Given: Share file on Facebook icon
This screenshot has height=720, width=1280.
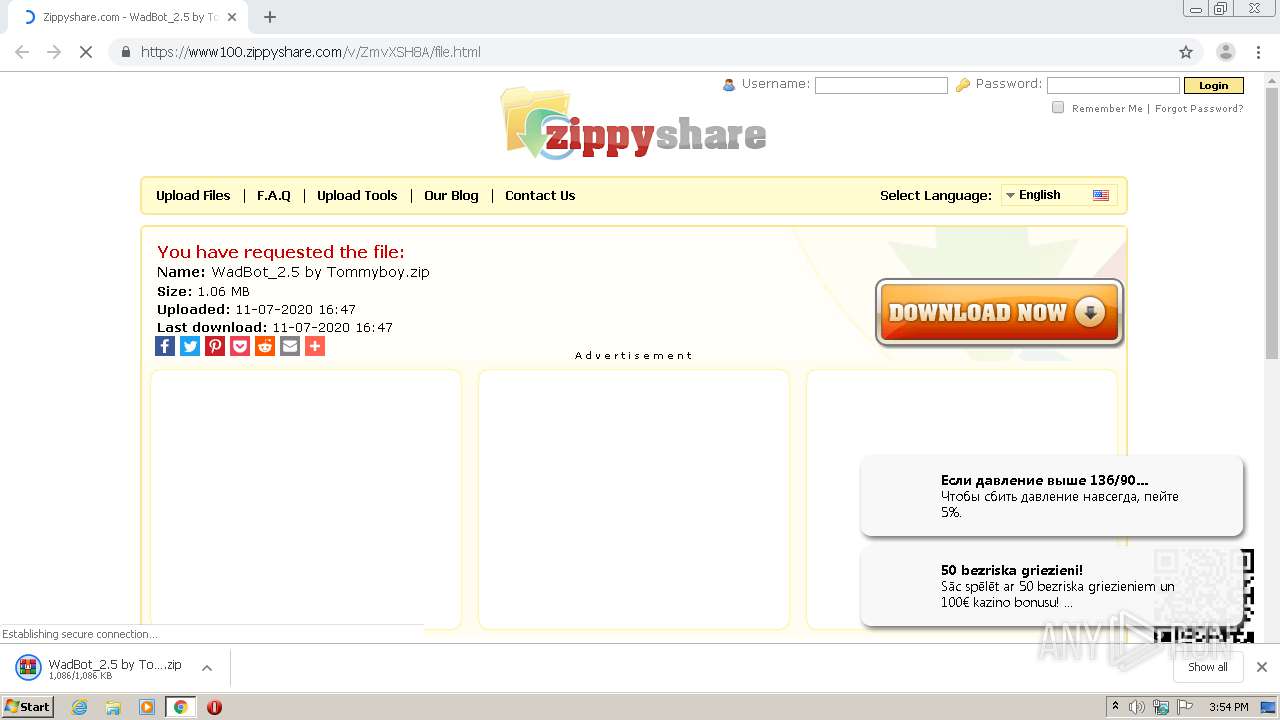Looking at the screenshot, I should click(165, 346).
